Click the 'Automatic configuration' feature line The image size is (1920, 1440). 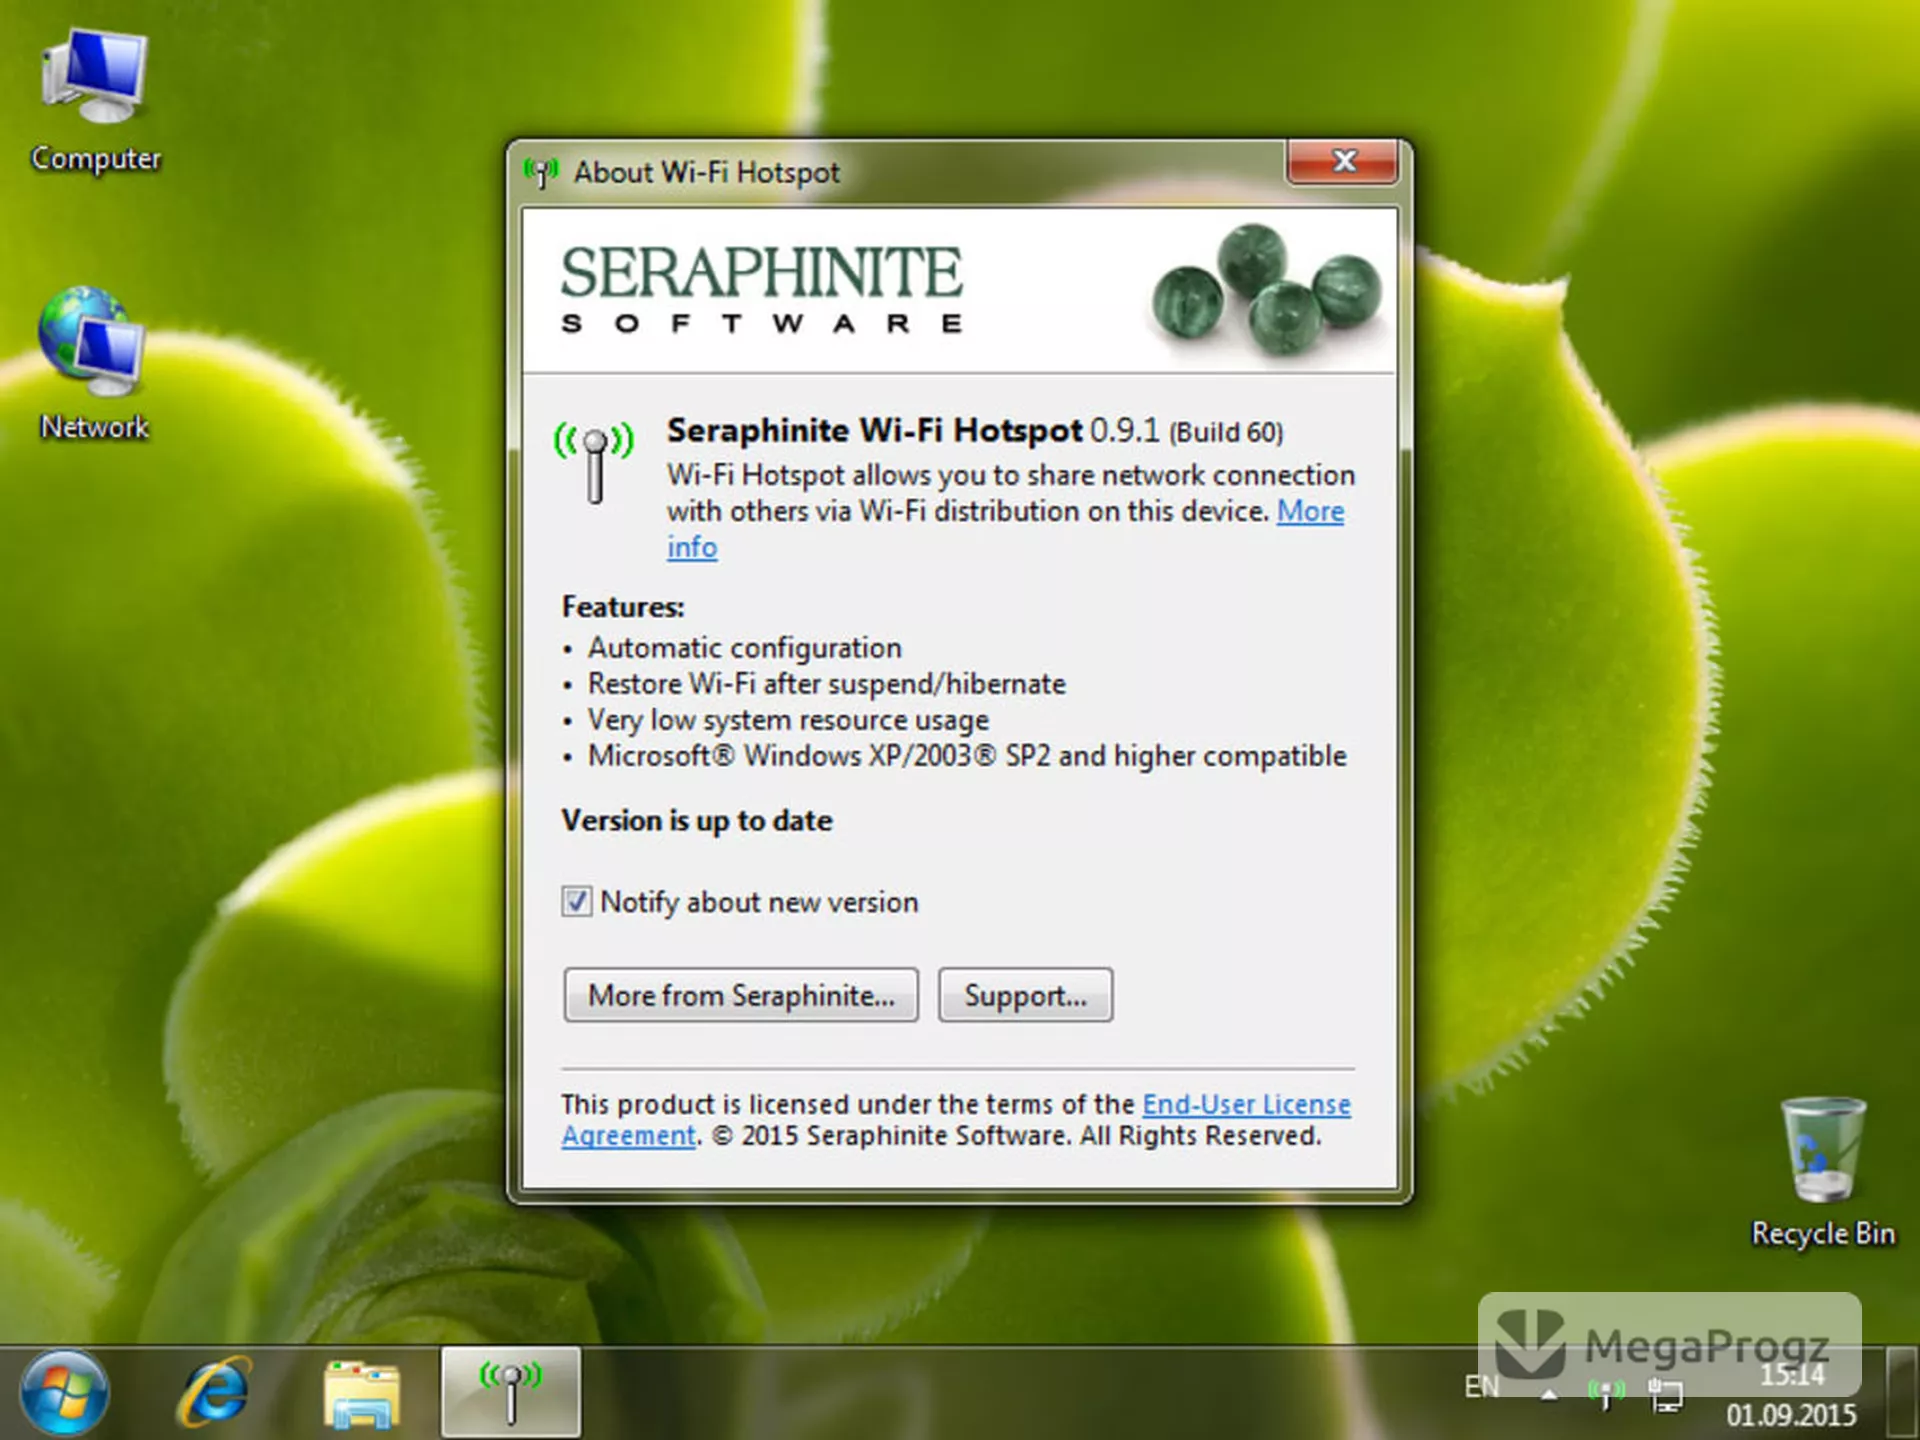pos(744,648)
